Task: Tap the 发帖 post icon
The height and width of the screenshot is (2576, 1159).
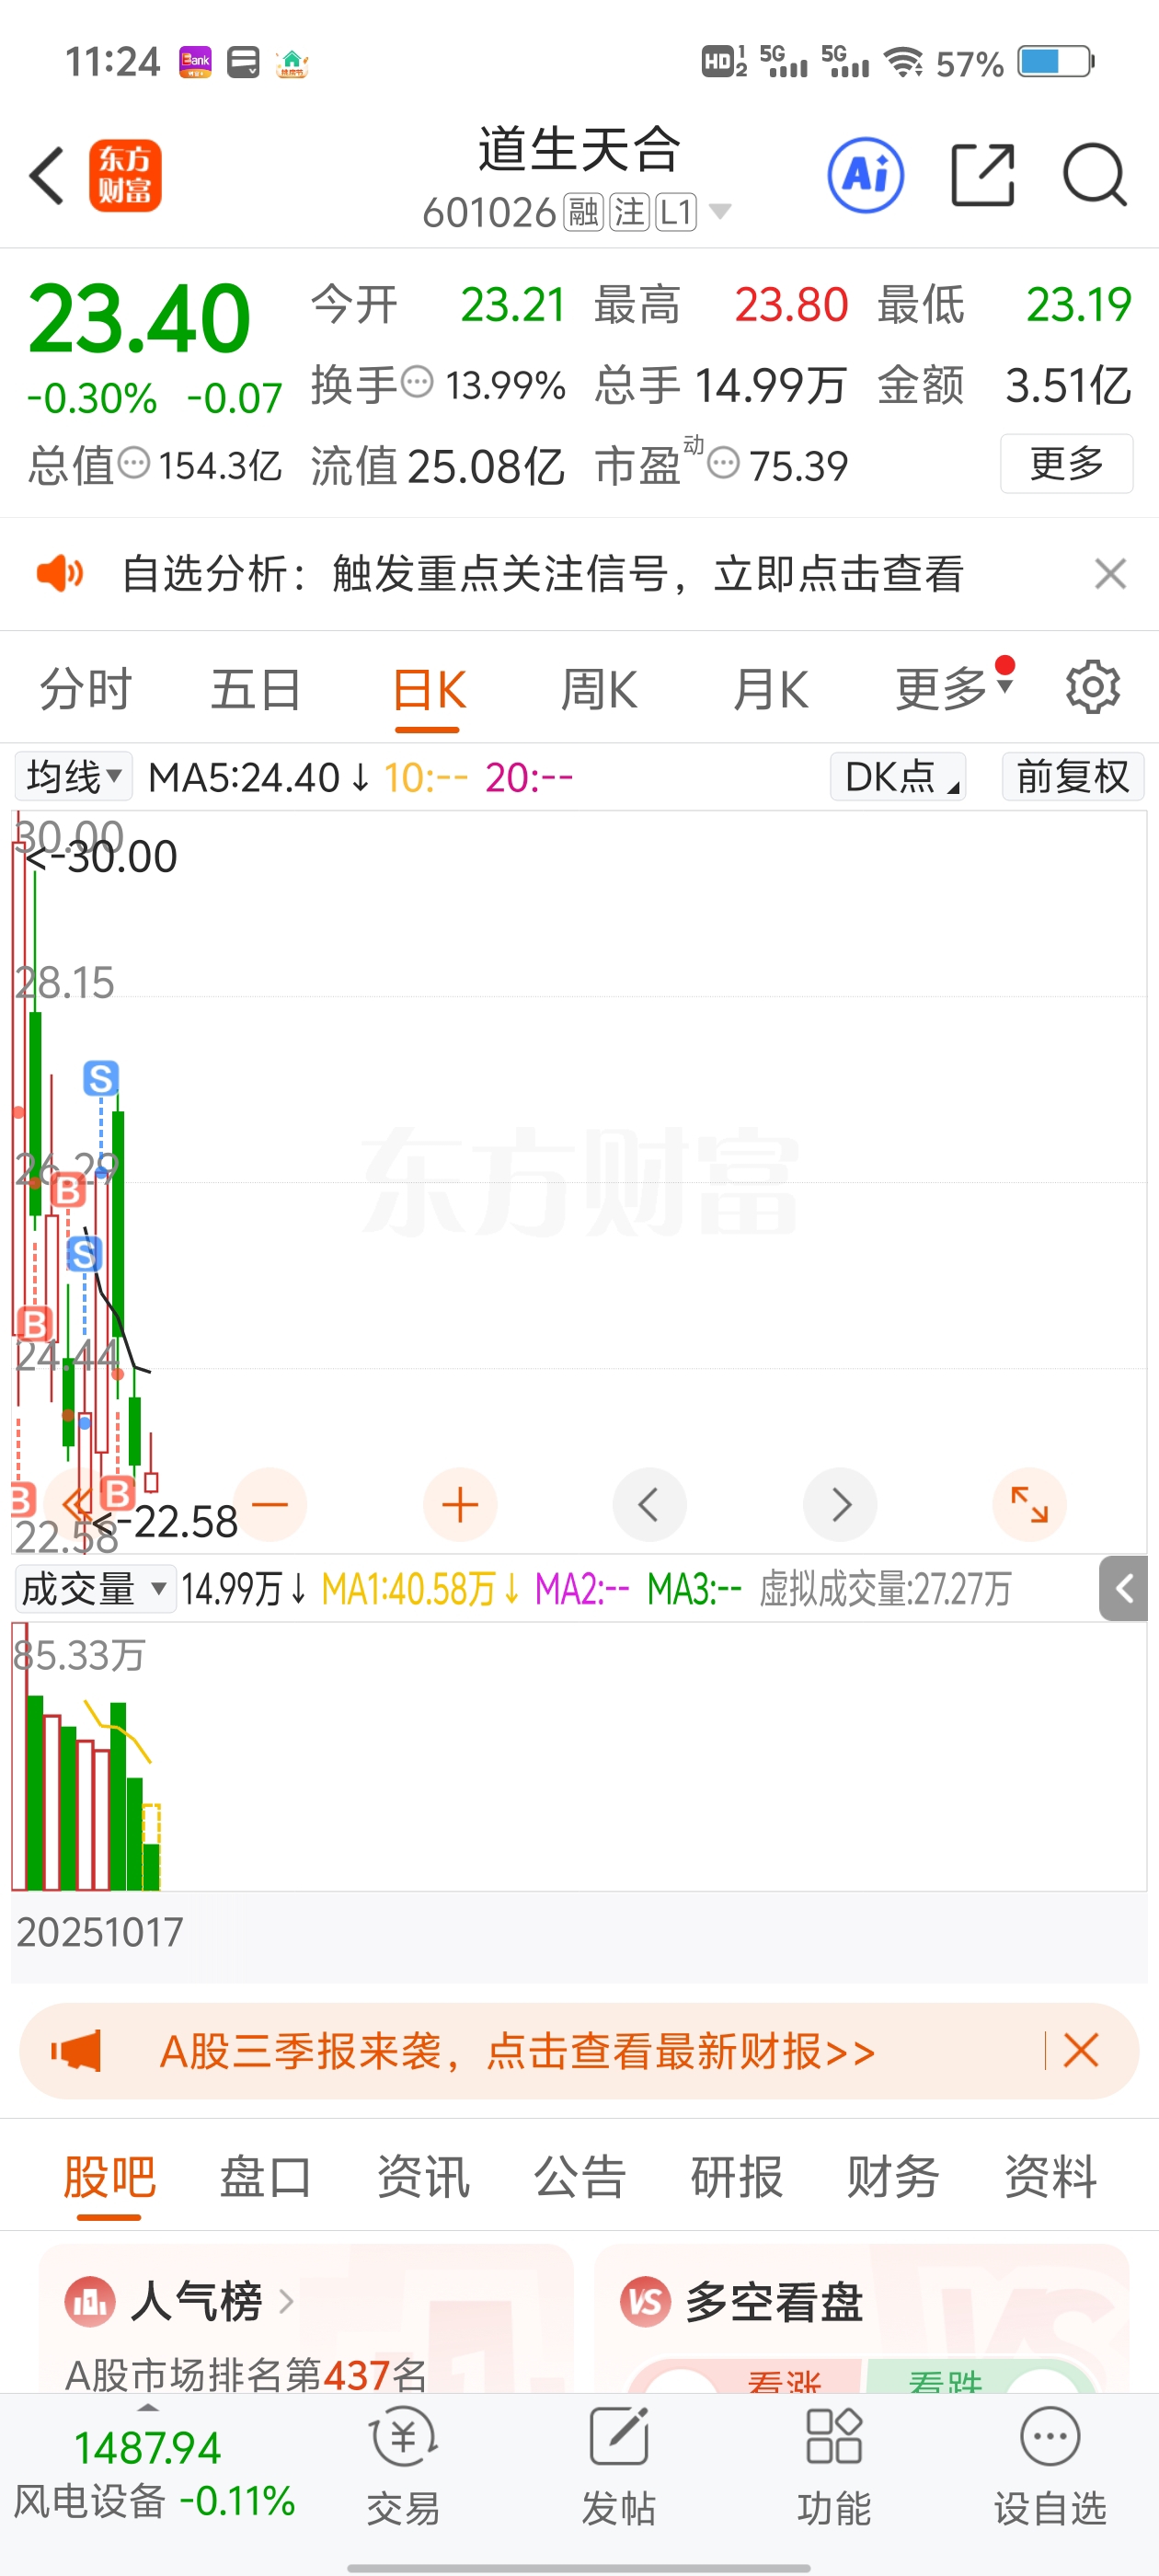Action: tap(618, 2465)
